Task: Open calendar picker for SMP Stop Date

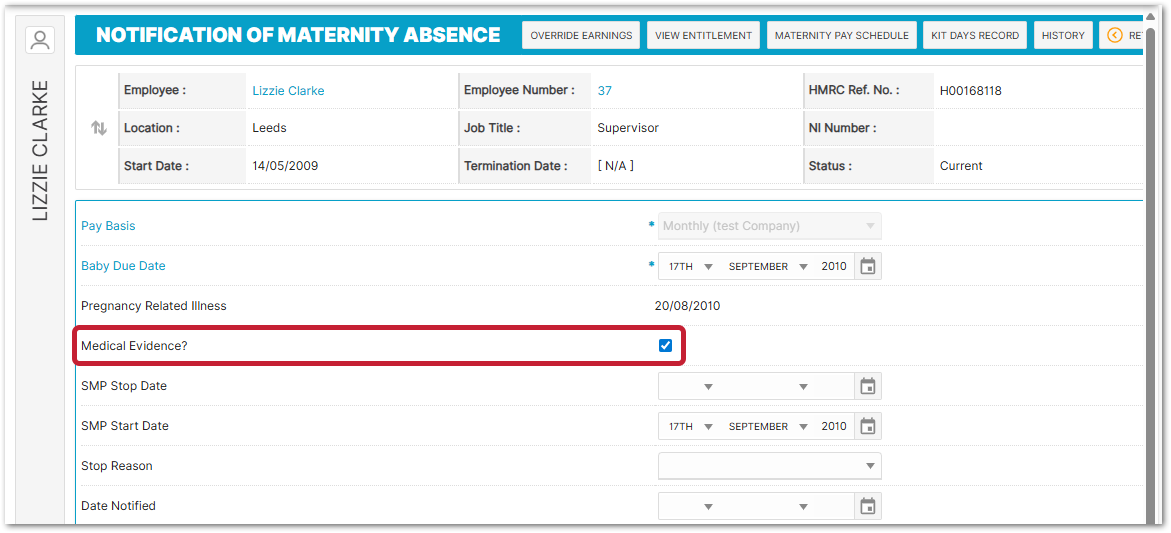Action: 868,386
